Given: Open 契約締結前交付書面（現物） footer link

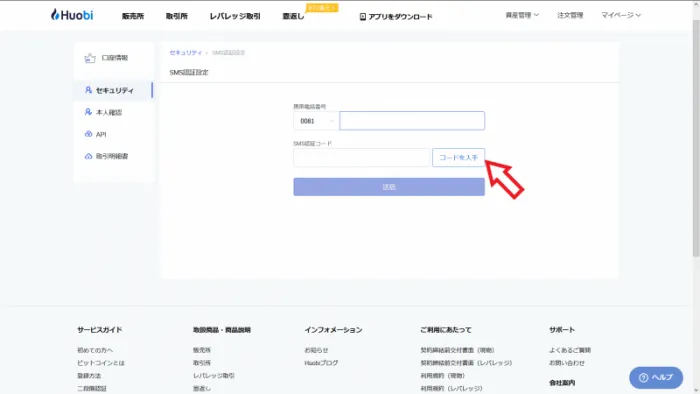Looking at the screenshot, I should pos(457,350).
